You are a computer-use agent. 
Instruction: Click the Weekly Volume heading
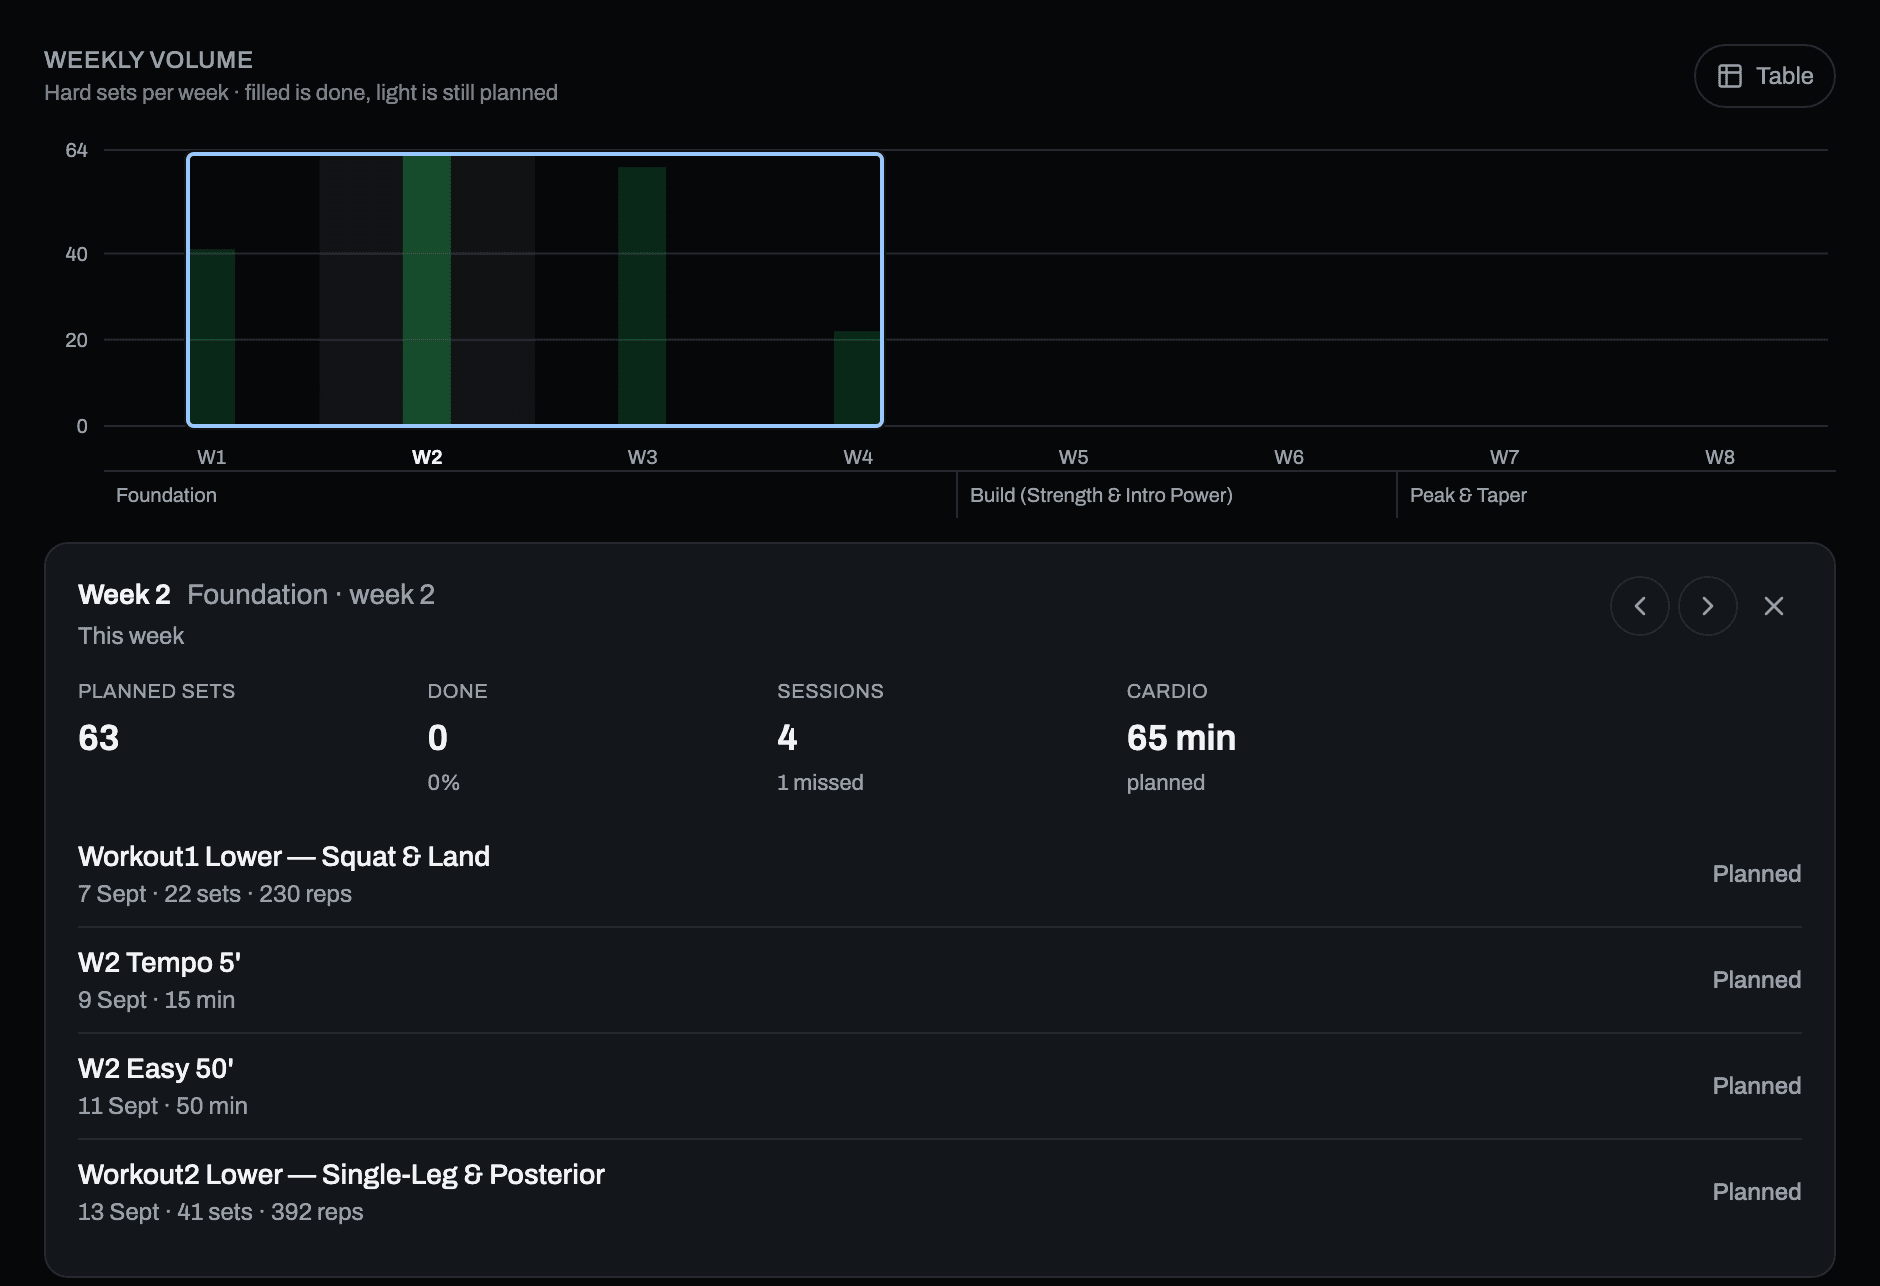coord(148,60)
